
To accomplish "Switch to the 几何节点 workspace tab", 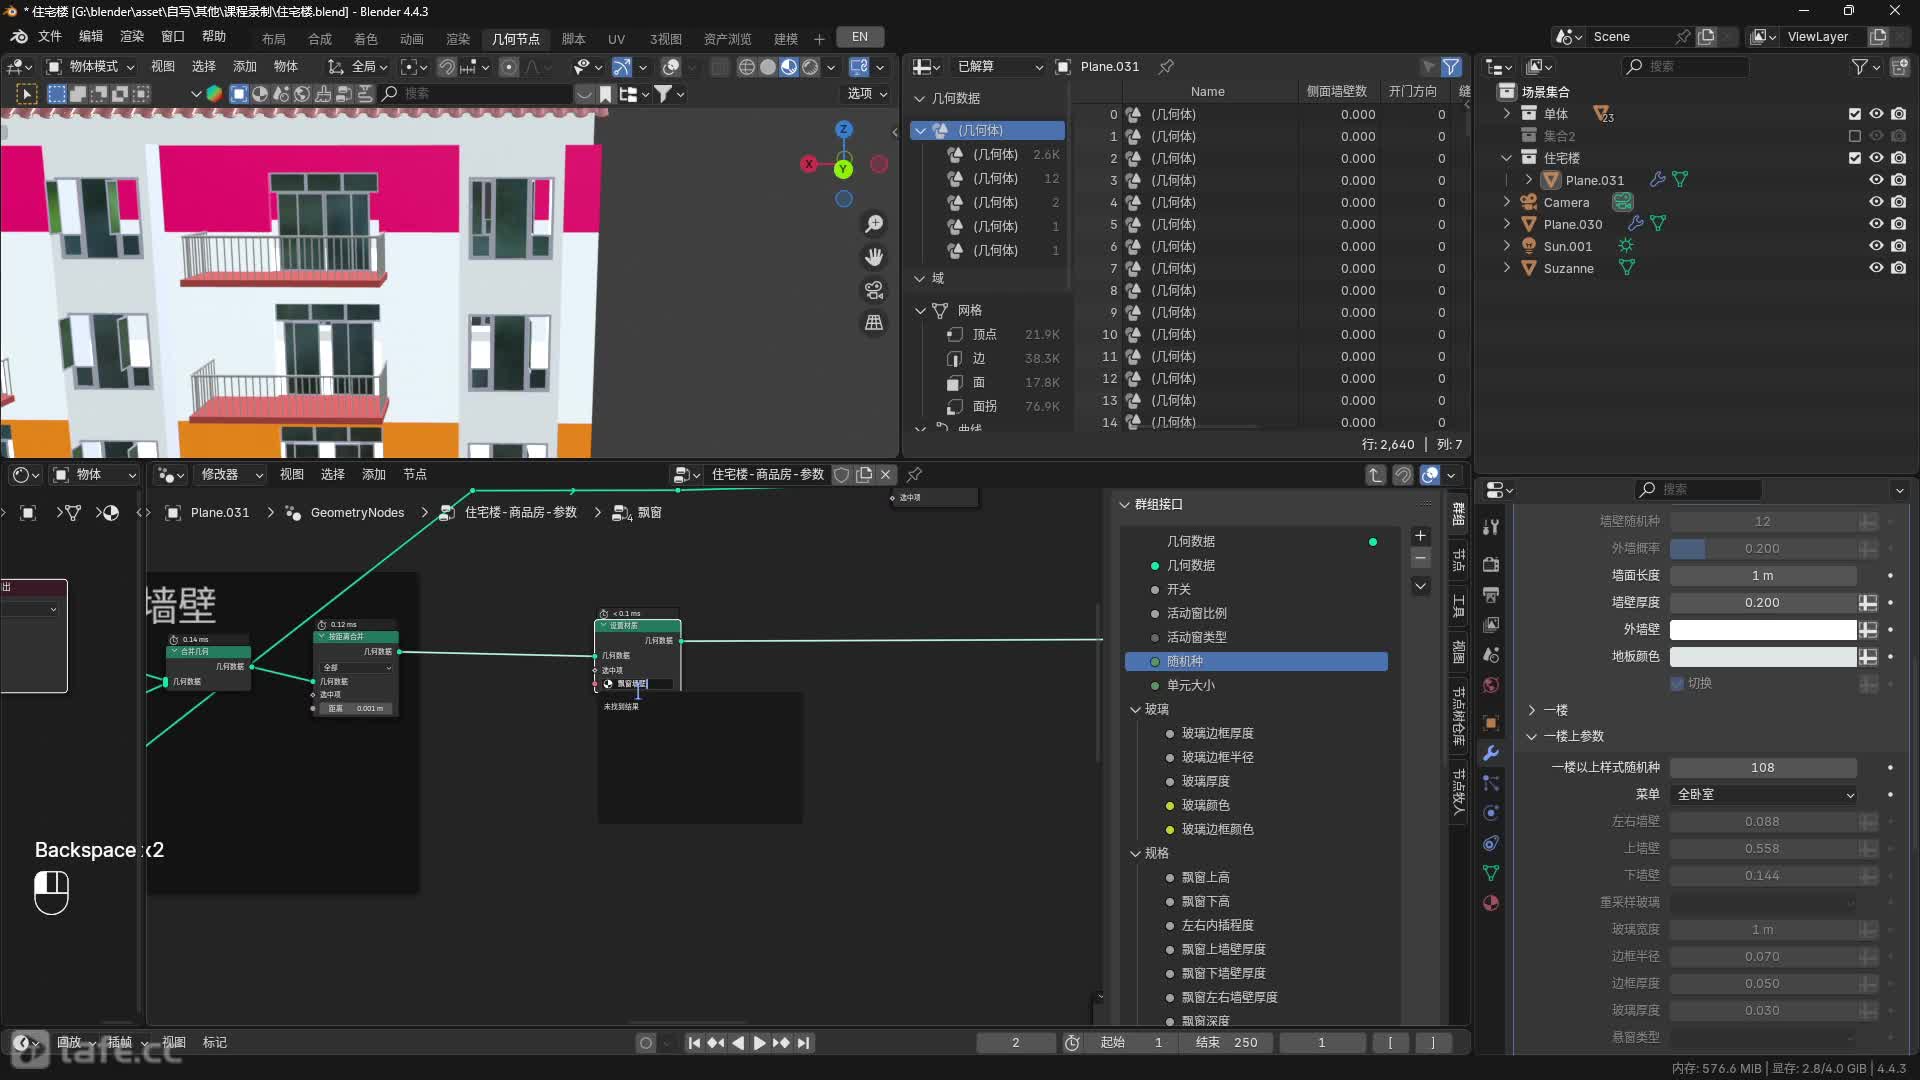I will pyautogui.click(x=516, y=39).
